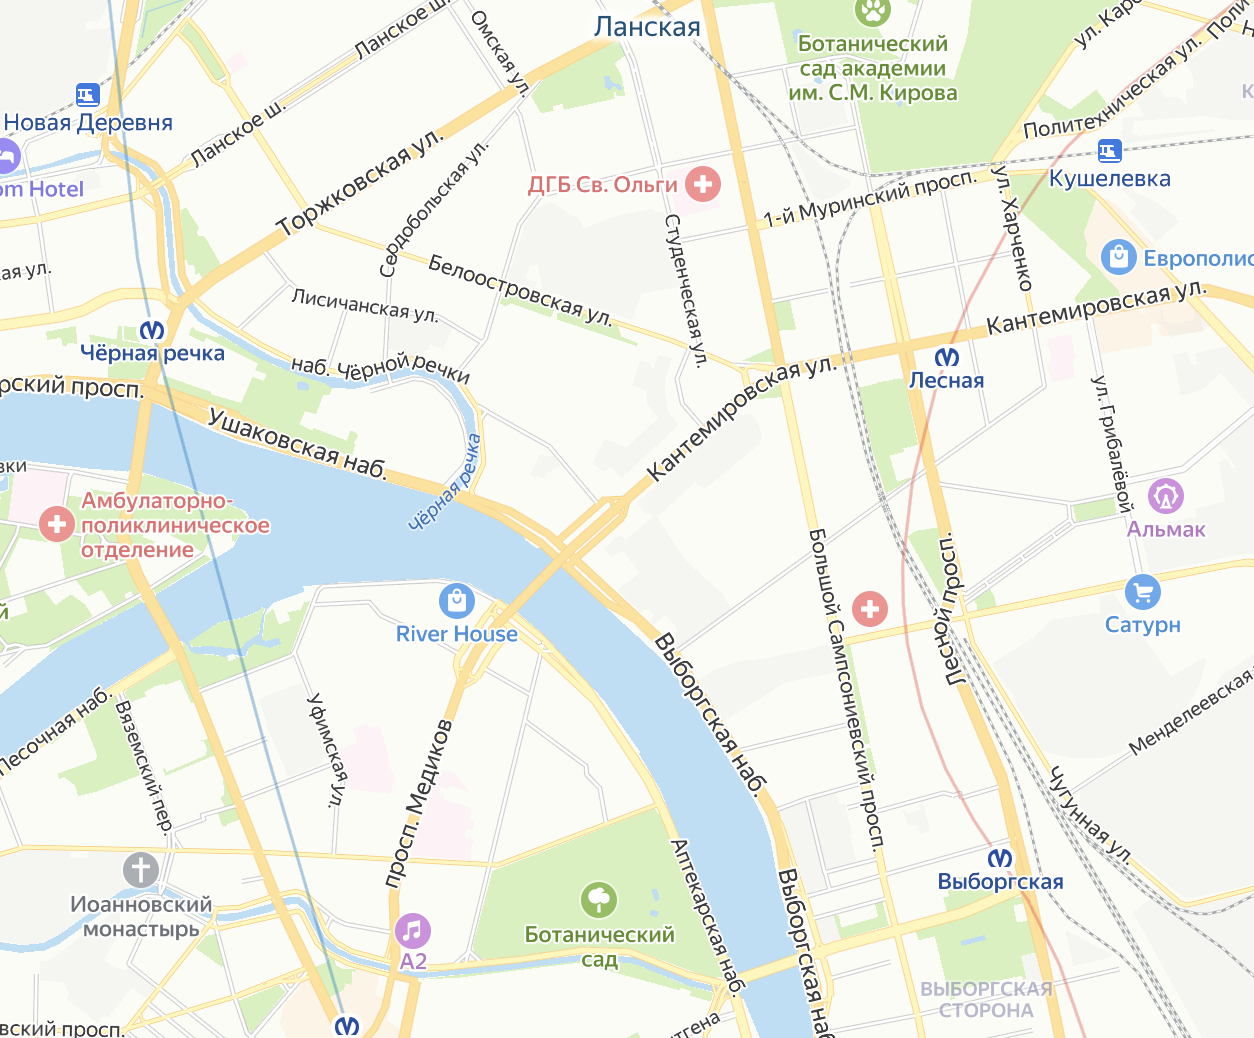The width and height of the screenshot is (1254, 1038).
Task: Click the ДГБ Св. Ольги hospital icon
Action: click(703, 184)
